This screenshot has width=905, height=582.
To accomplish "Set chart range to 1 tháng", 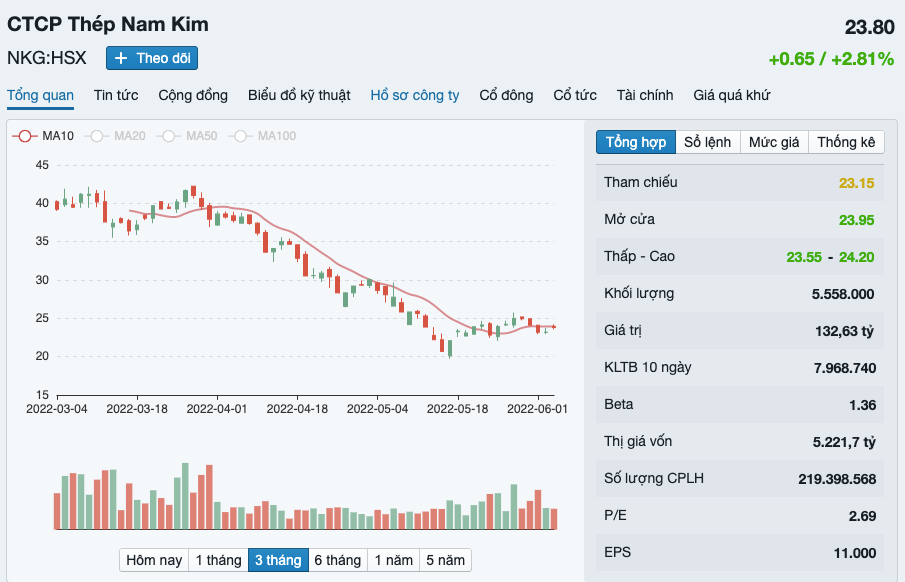I will (x=218, y=560).
